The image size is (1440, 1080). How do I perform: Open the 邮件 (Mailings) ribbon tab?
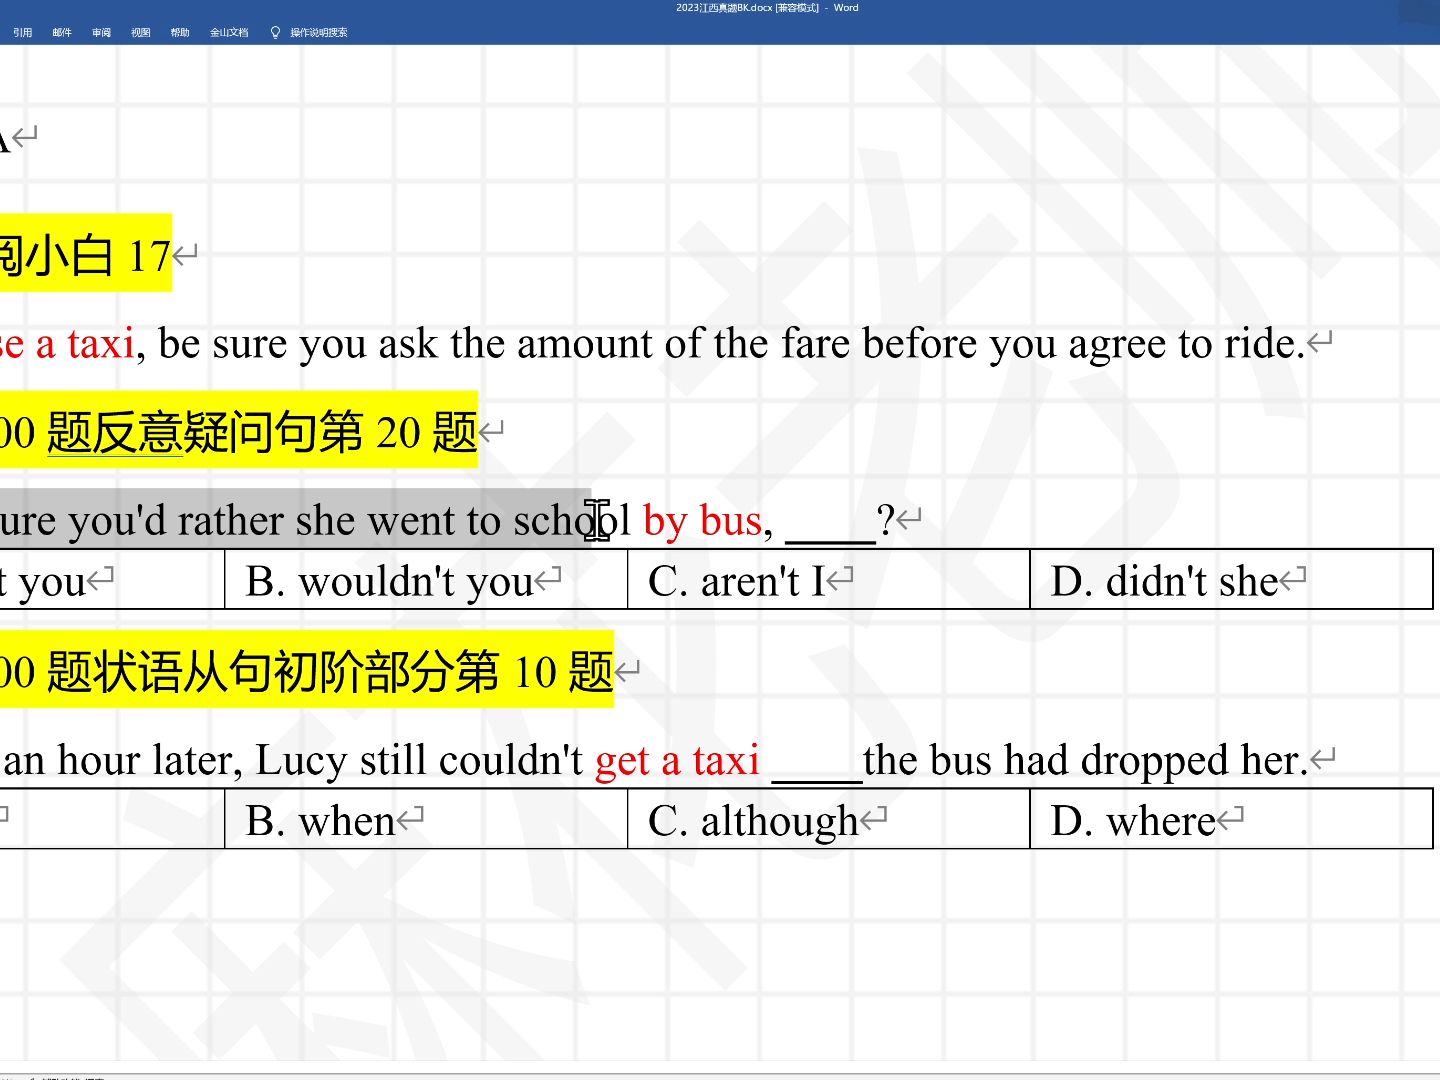(62, 33)
